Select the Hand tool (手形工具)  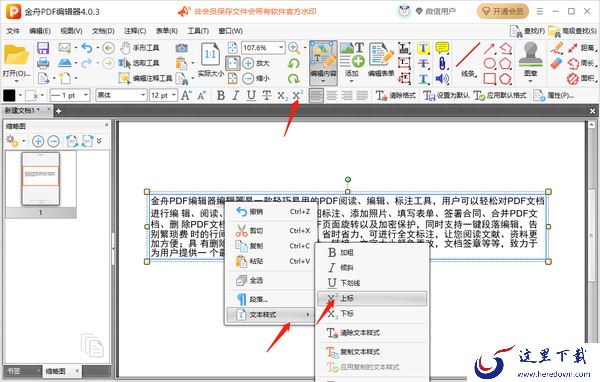(139, 48)
